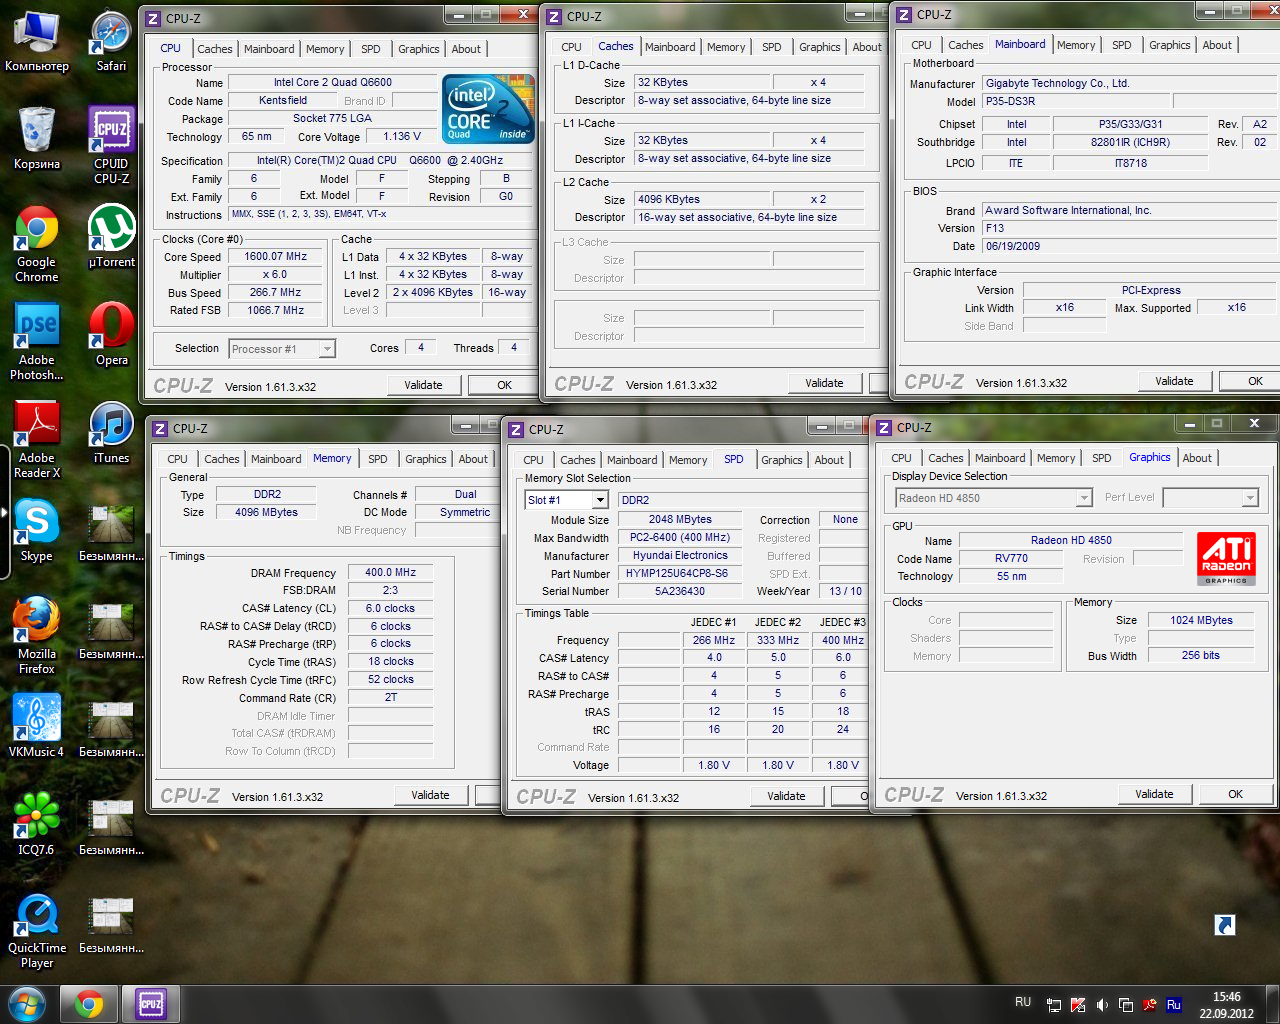
Task: Click Validate in the Graphics window
Action: tap(1154, 794)
